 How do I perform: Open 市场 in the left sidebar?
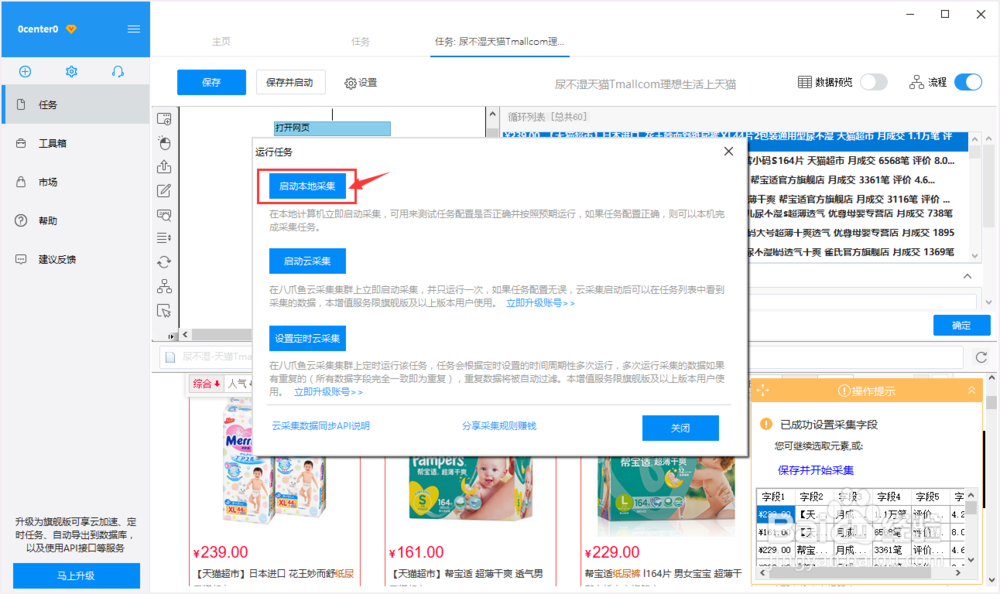[x=75, y=182]
